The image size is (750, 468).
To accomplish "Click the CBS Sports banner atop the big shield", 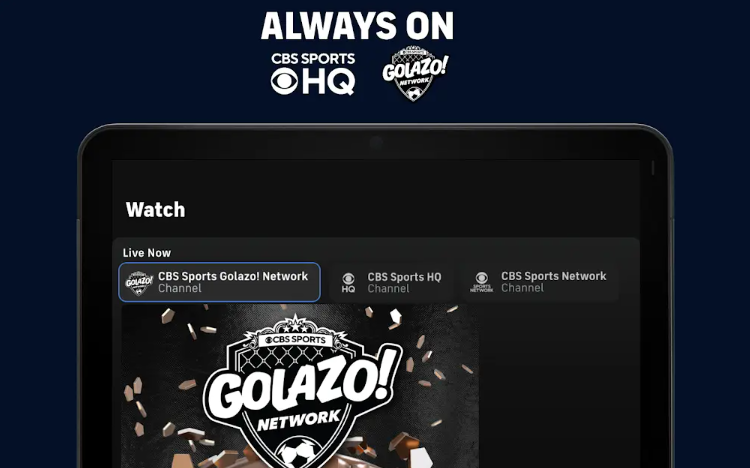I will point(296,339).
